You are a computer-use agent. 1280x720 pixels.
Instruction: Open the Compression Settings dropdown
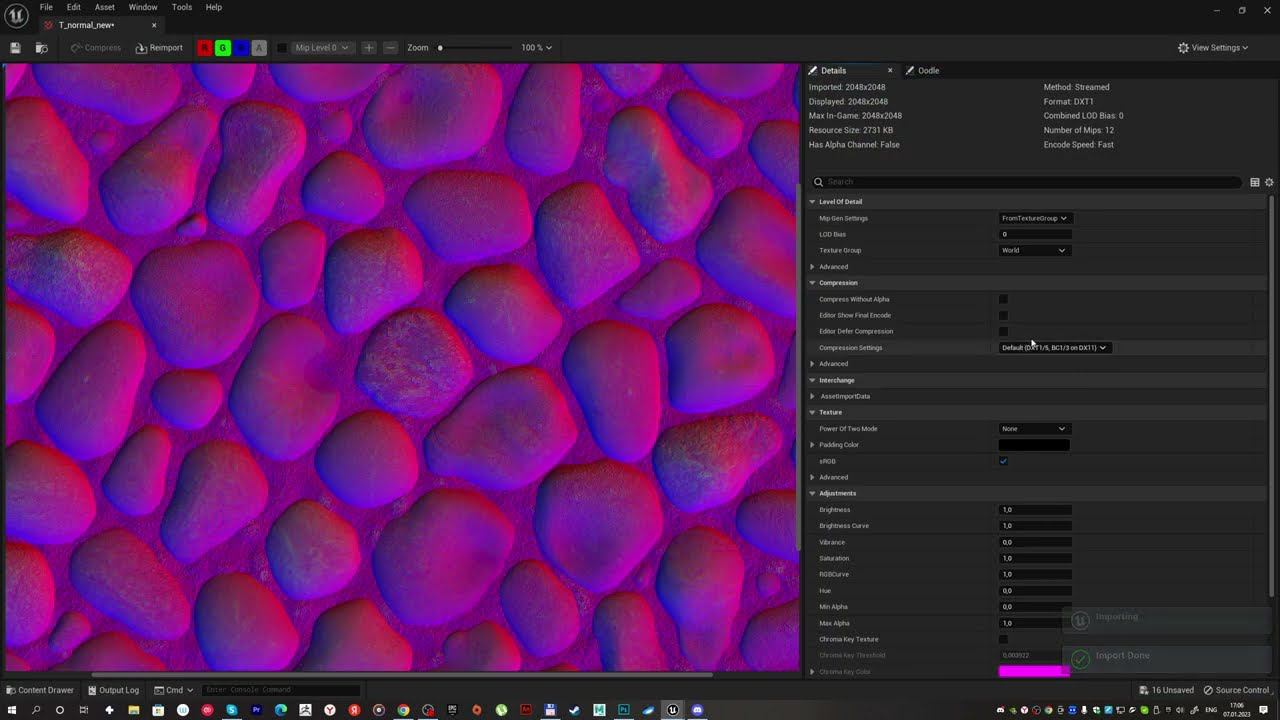(x=1054, y=348)
